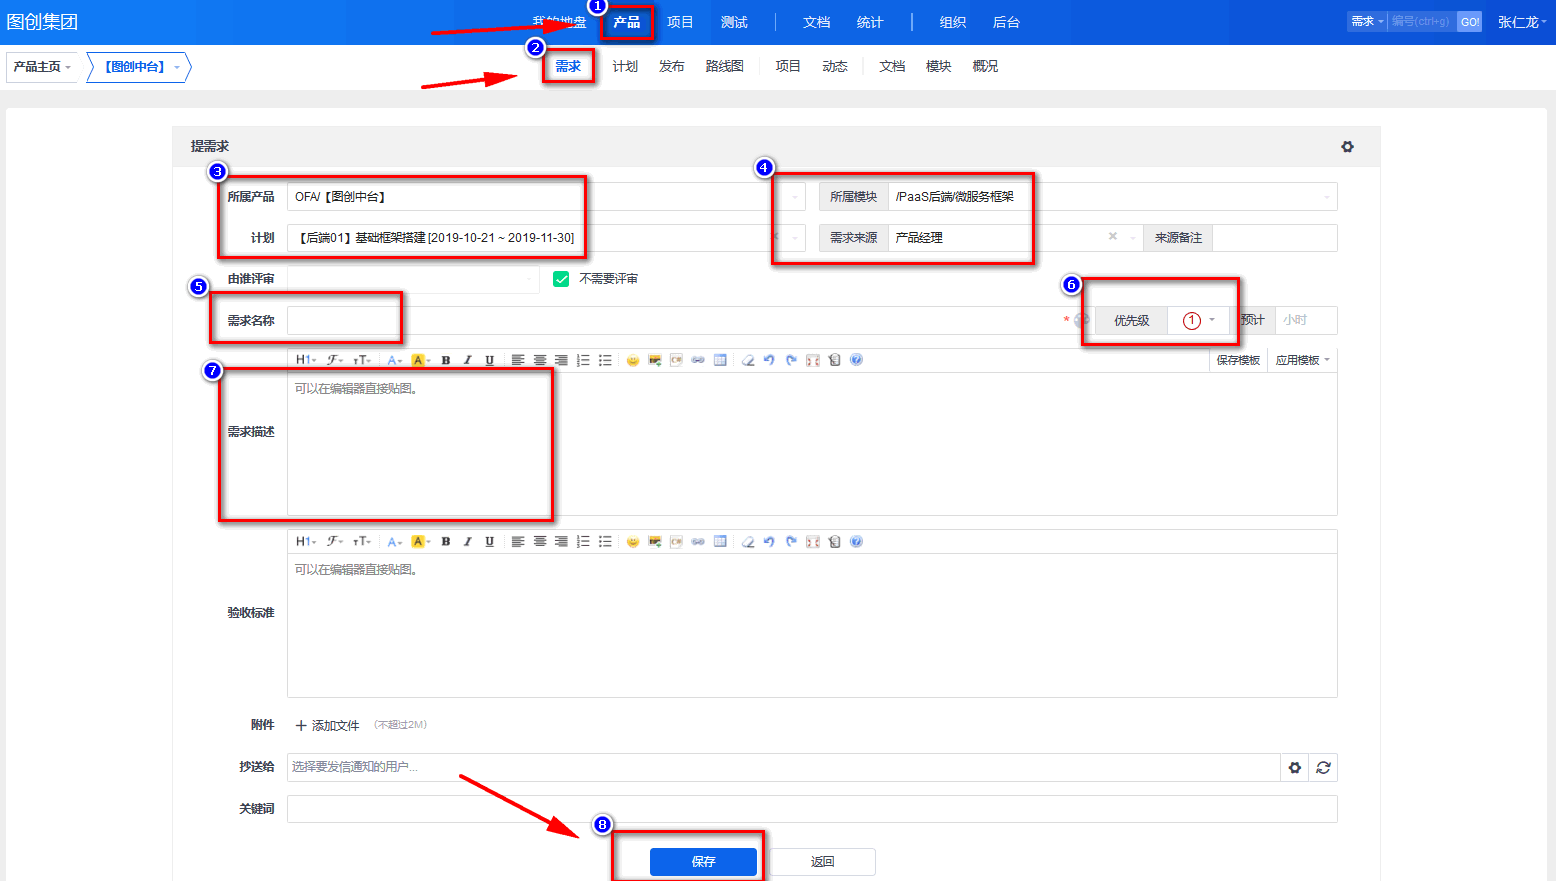The image size is (1556, 881).
Task: Toggle bold in 验收标准 editor toolbar
Action: 446,542
